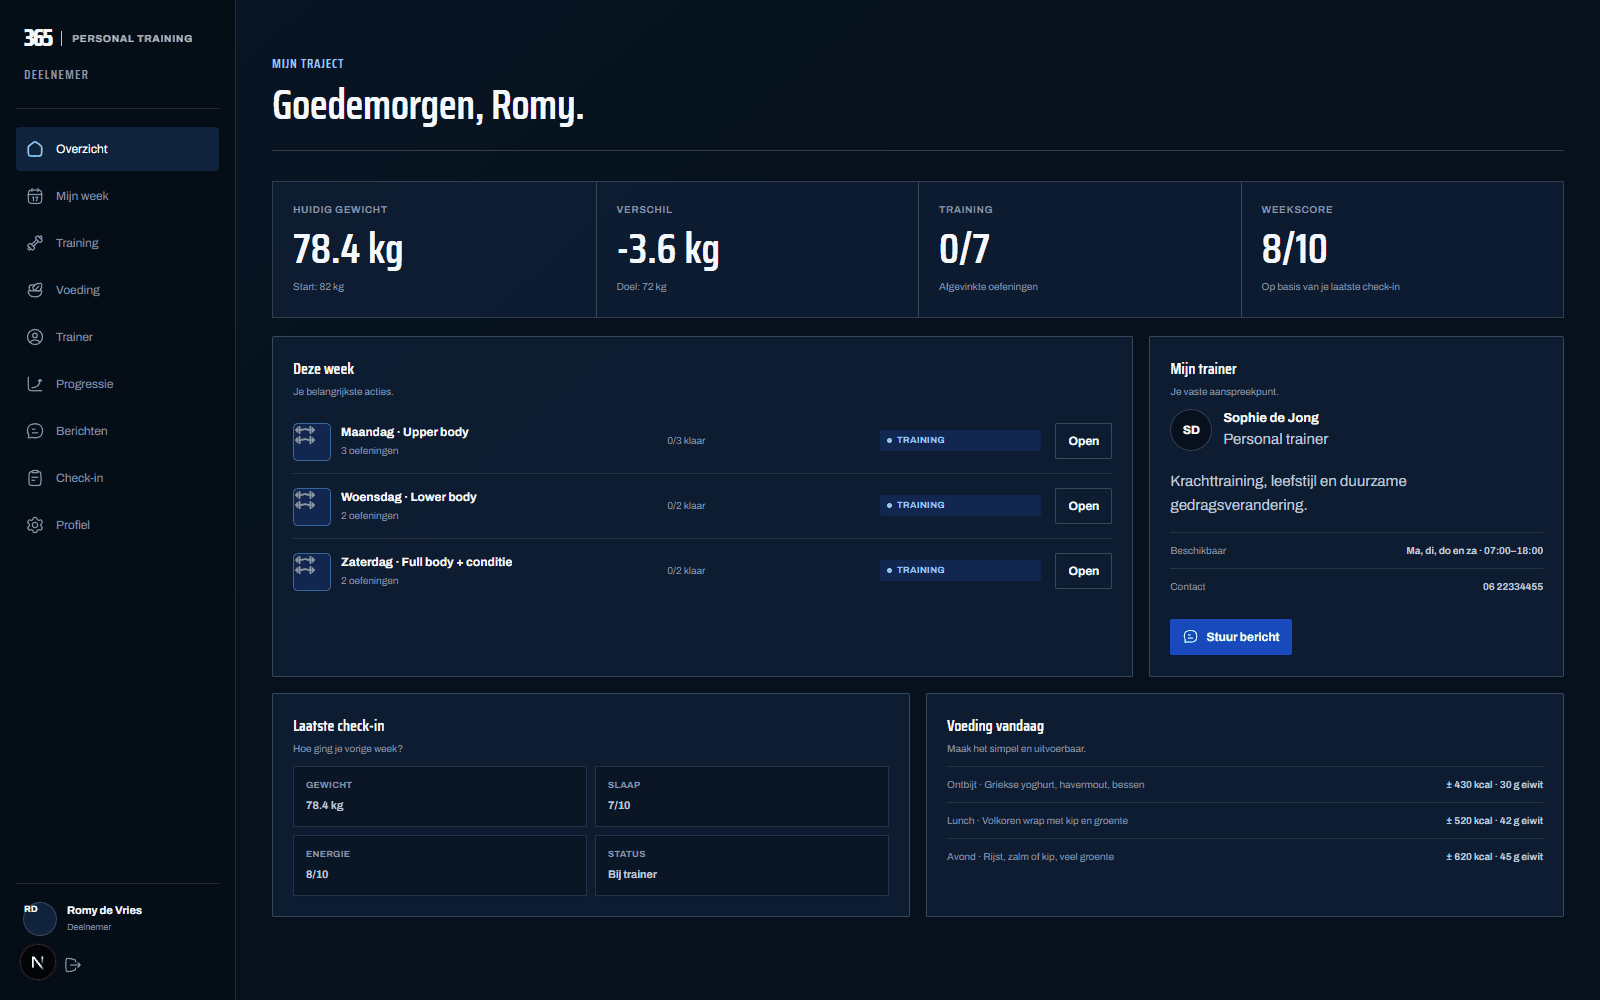
Task: Open the Progressie chart icon
Action: pyautogui.click(x=35, y=384)
